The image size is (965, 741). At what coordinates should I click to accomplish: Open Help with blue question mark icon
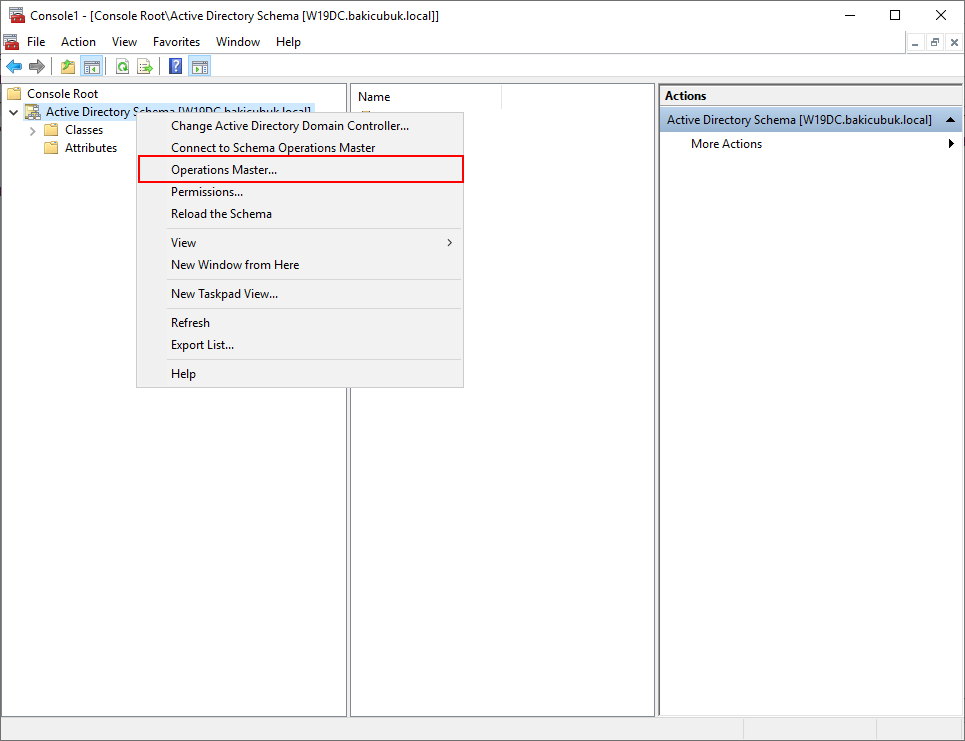(175, 66)
